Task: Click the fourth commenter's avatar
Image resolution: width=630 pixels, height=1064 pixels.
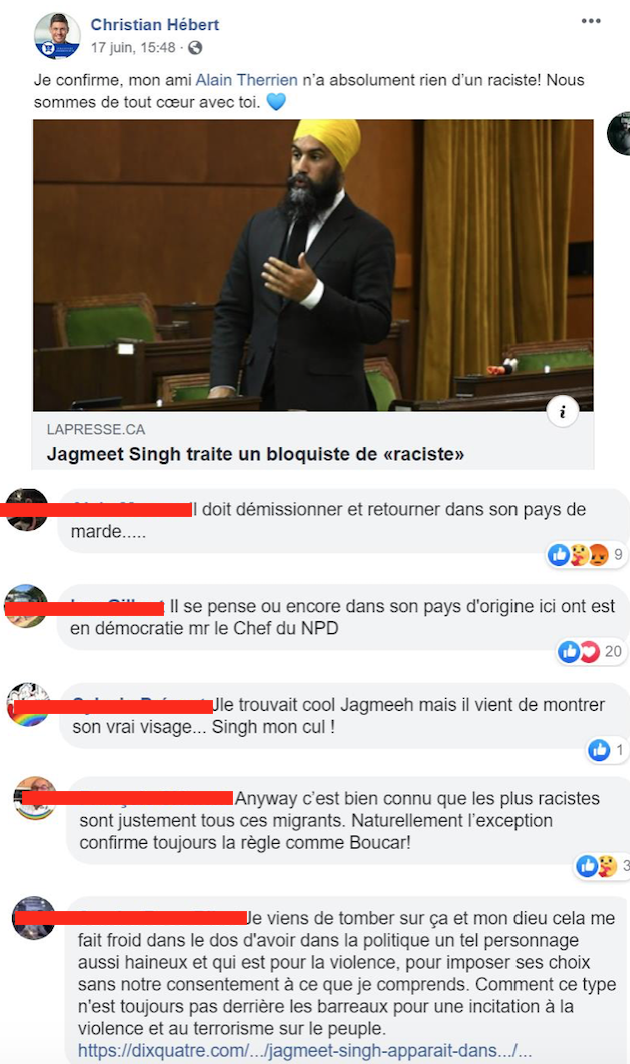Action: [35, 798]
